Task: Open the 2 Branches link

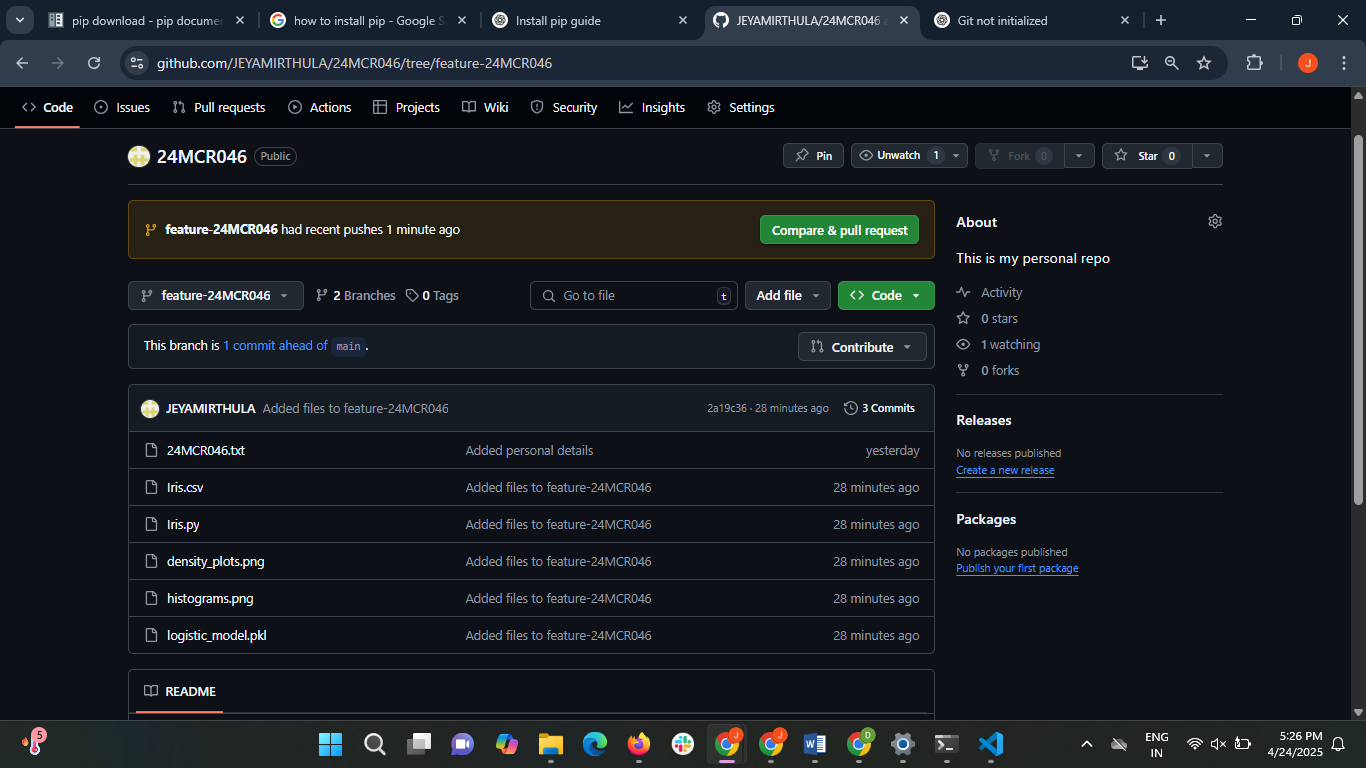Action: [356, 295]
